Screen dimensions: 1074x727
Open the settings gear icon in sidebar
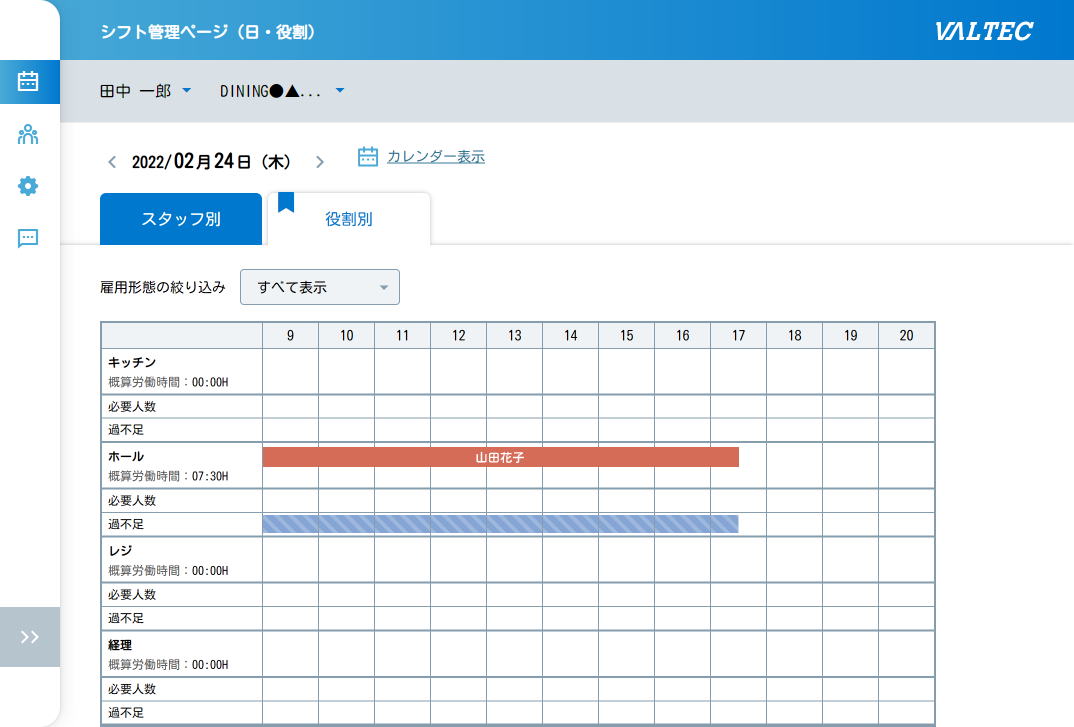click(x=28, y=186)
